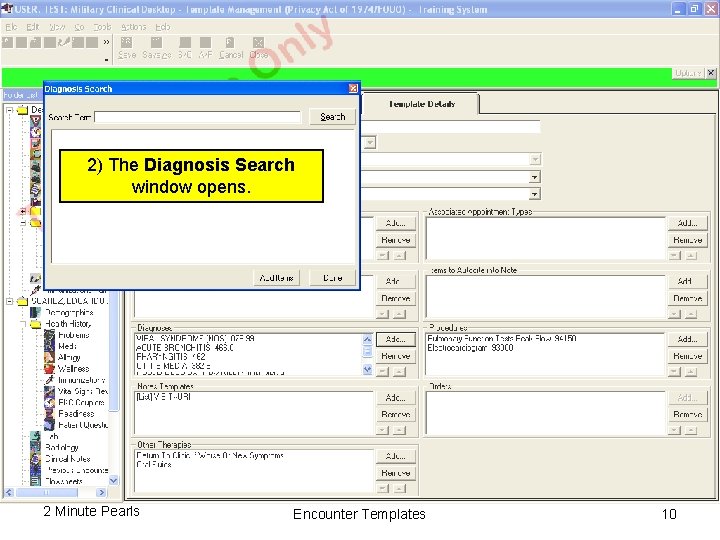Open the Readiness module icon

[x=49, y=414]
